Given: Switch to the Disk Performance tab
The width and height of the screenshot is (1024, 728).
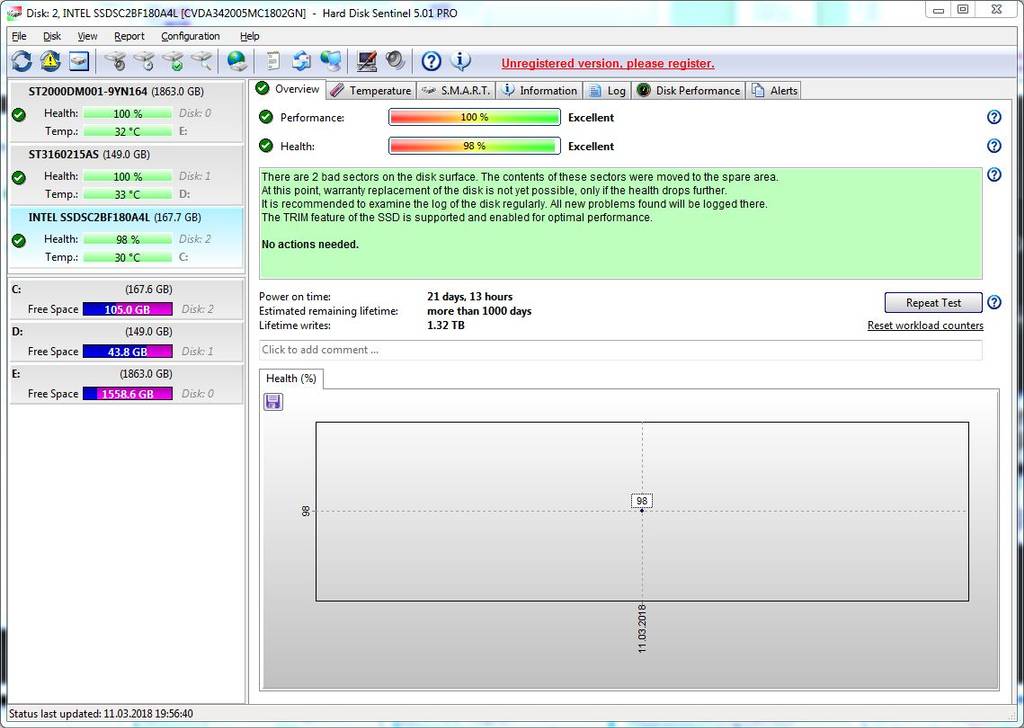Looking at the screenshot, I should coord(689,90).
